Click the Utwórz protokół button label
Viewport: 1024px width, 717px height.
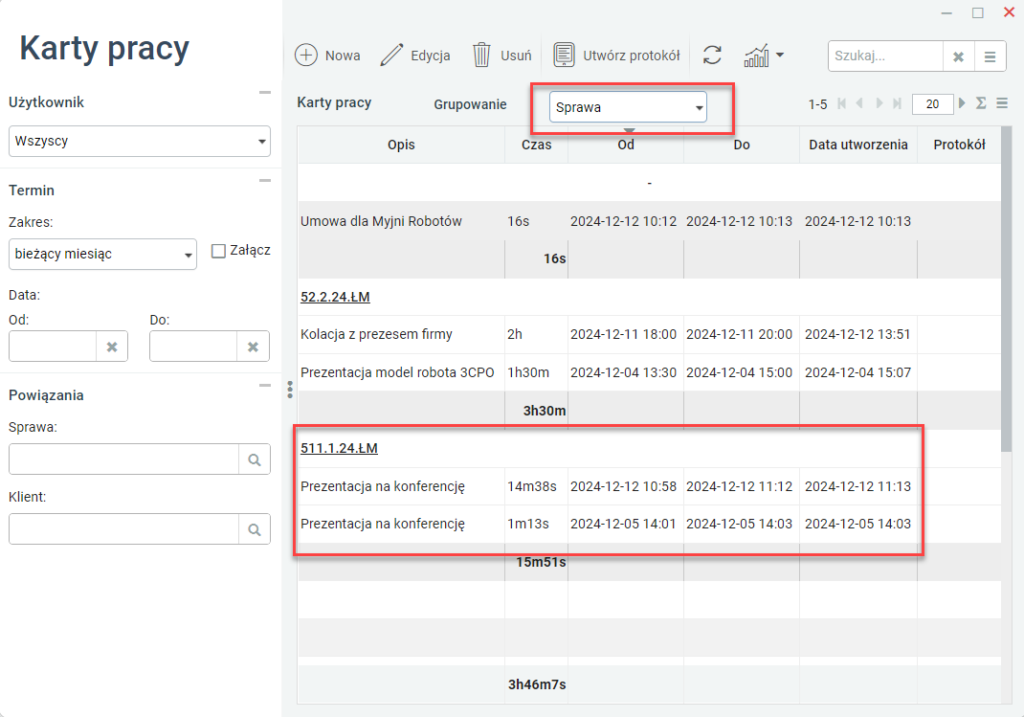632,56
